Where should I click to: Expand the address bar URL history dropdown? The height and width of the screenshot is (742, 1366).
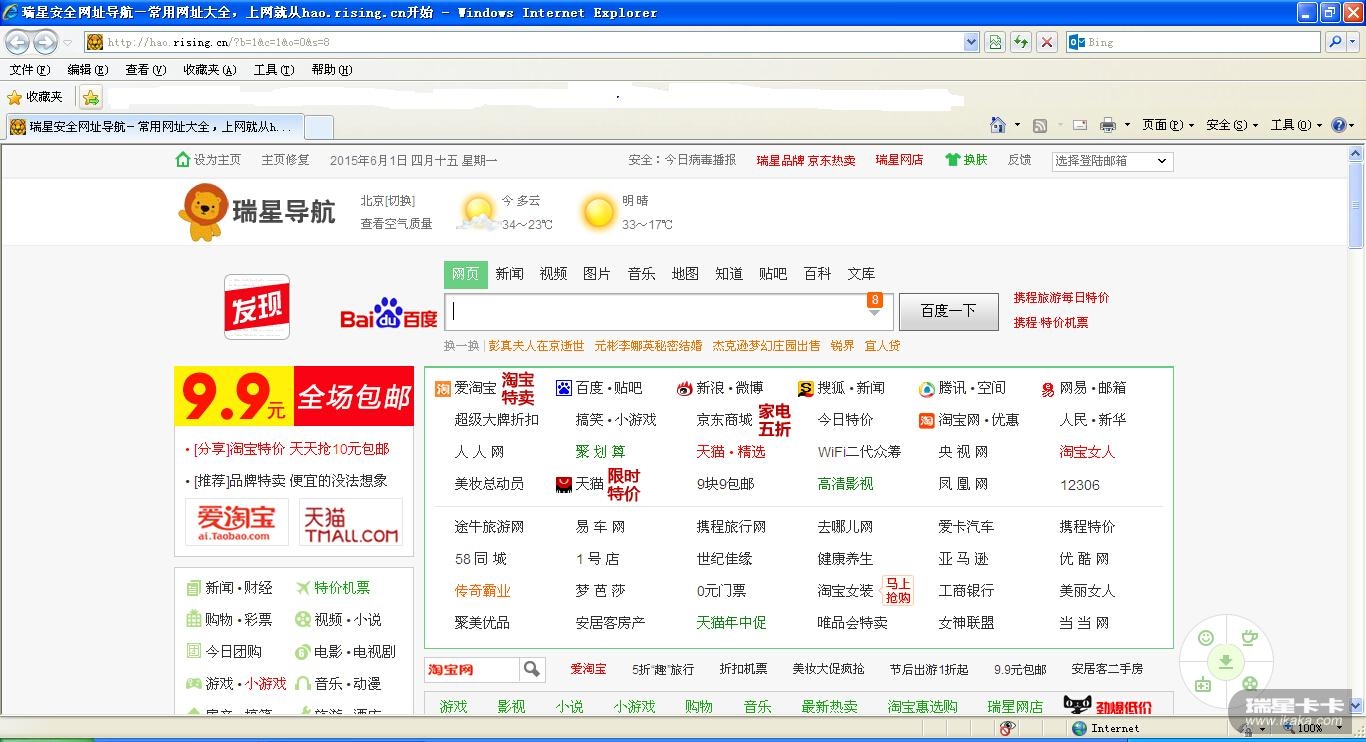point(971,42)
